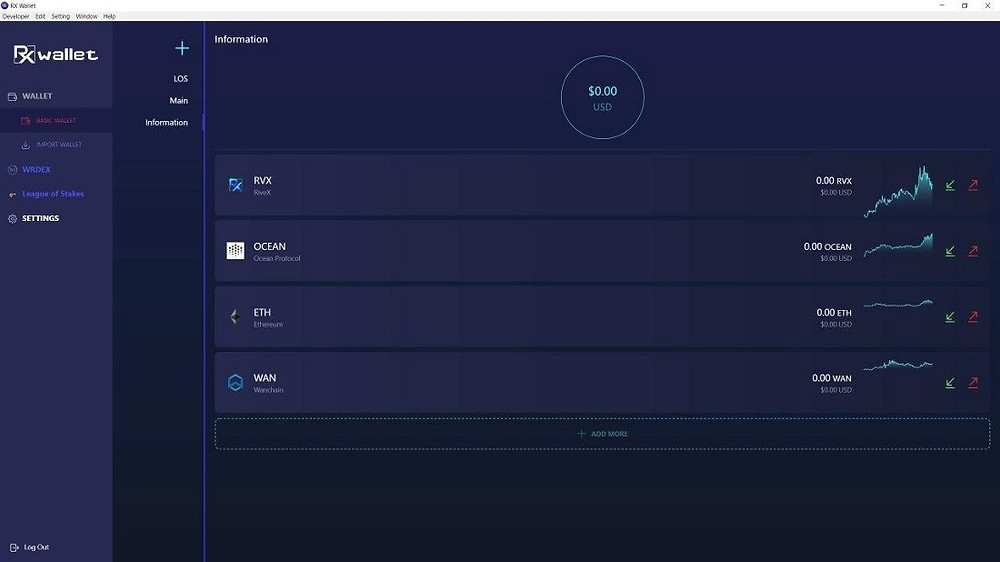
Task: Open the Edit menu
Action: pyautogui.click(x=40, y=17)
